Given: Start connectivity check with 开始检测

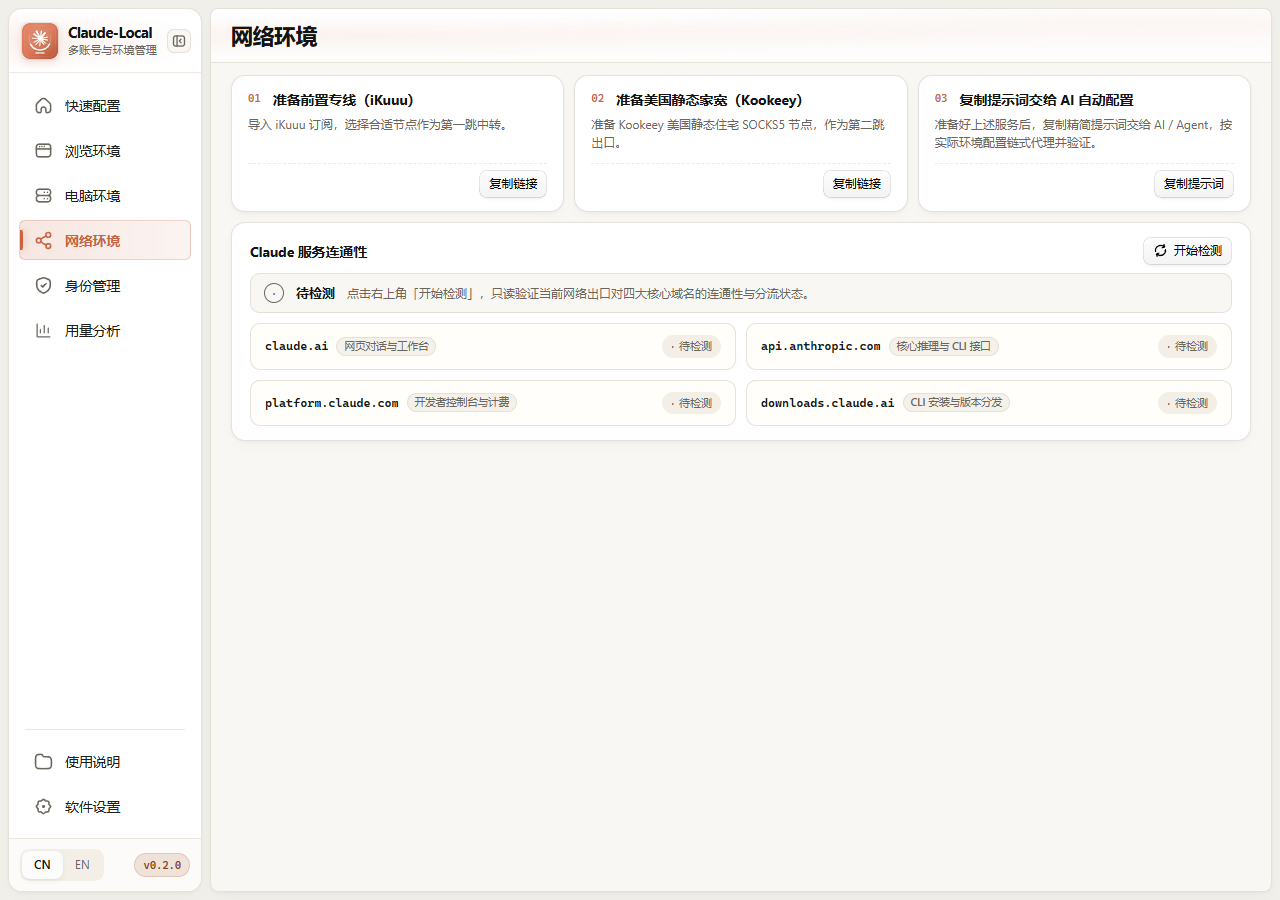Looking at the screenshot, I should tap(1187, 251).
